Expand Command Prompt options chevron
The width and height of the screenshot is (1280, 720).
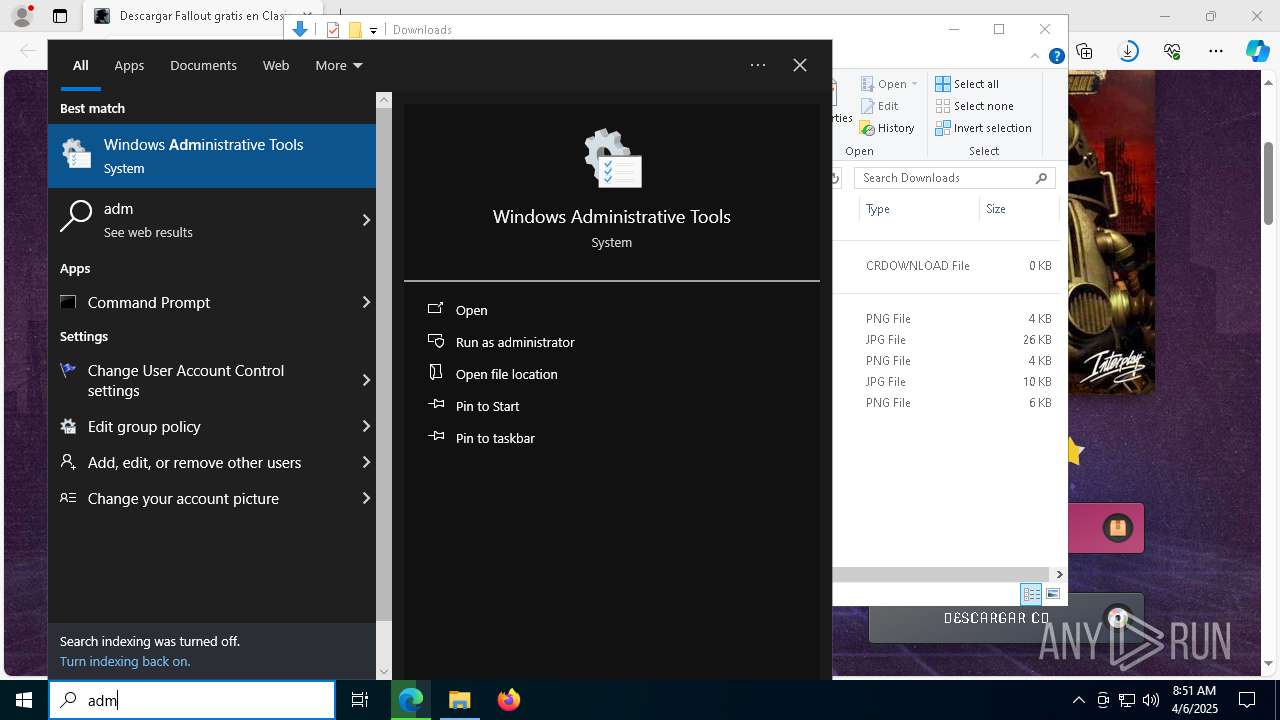coord(366,302)
